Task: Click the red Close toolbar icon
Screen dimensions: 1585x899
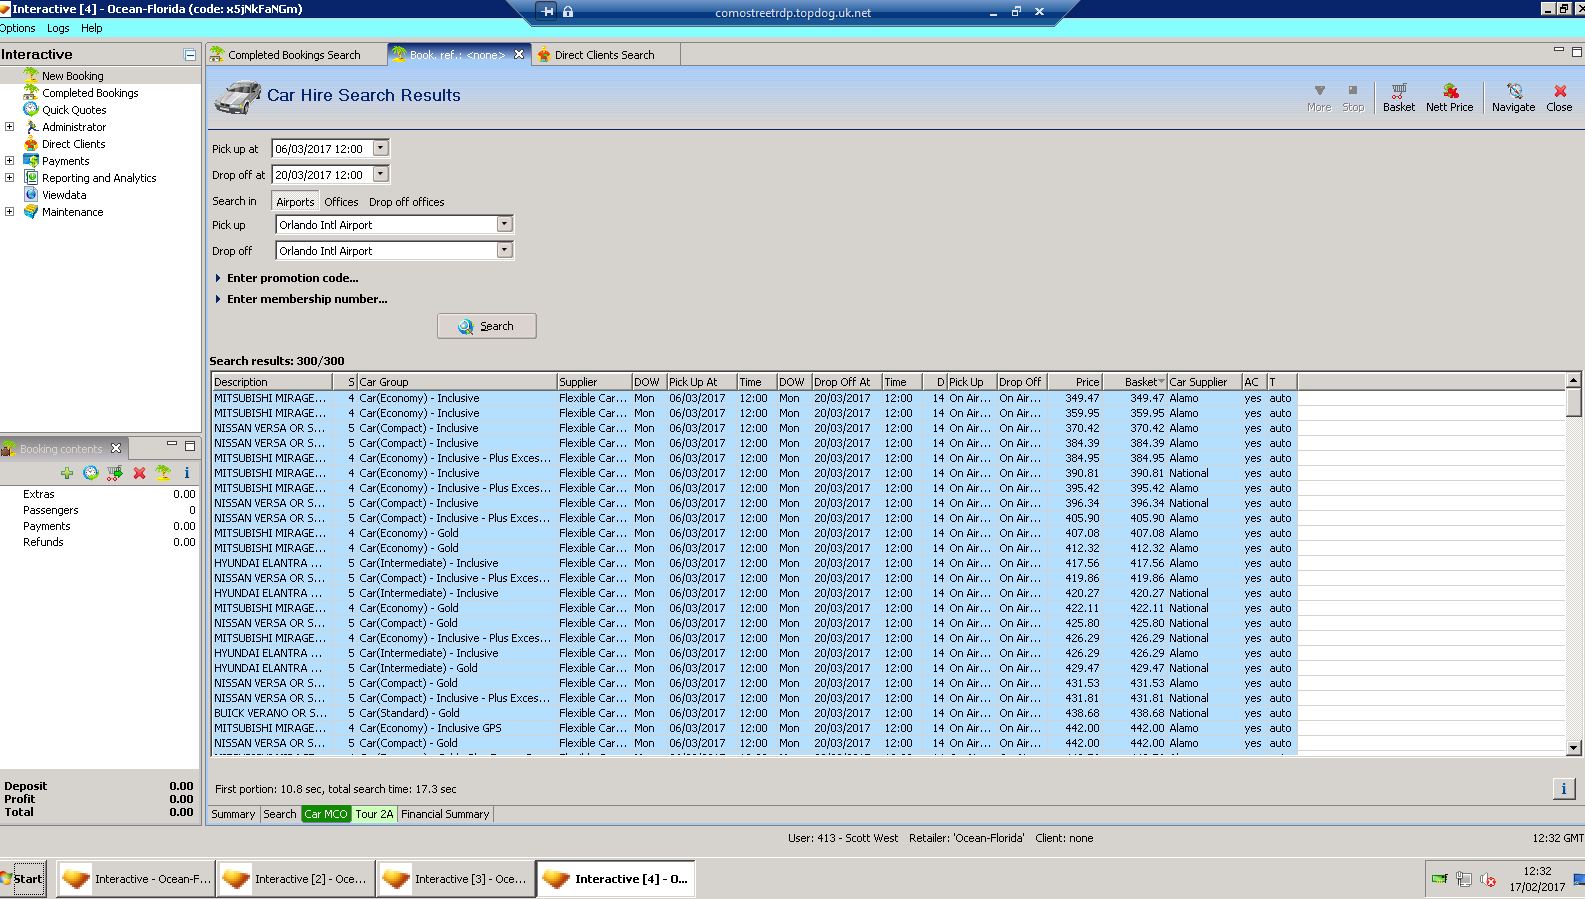Action: (1559, 91)
